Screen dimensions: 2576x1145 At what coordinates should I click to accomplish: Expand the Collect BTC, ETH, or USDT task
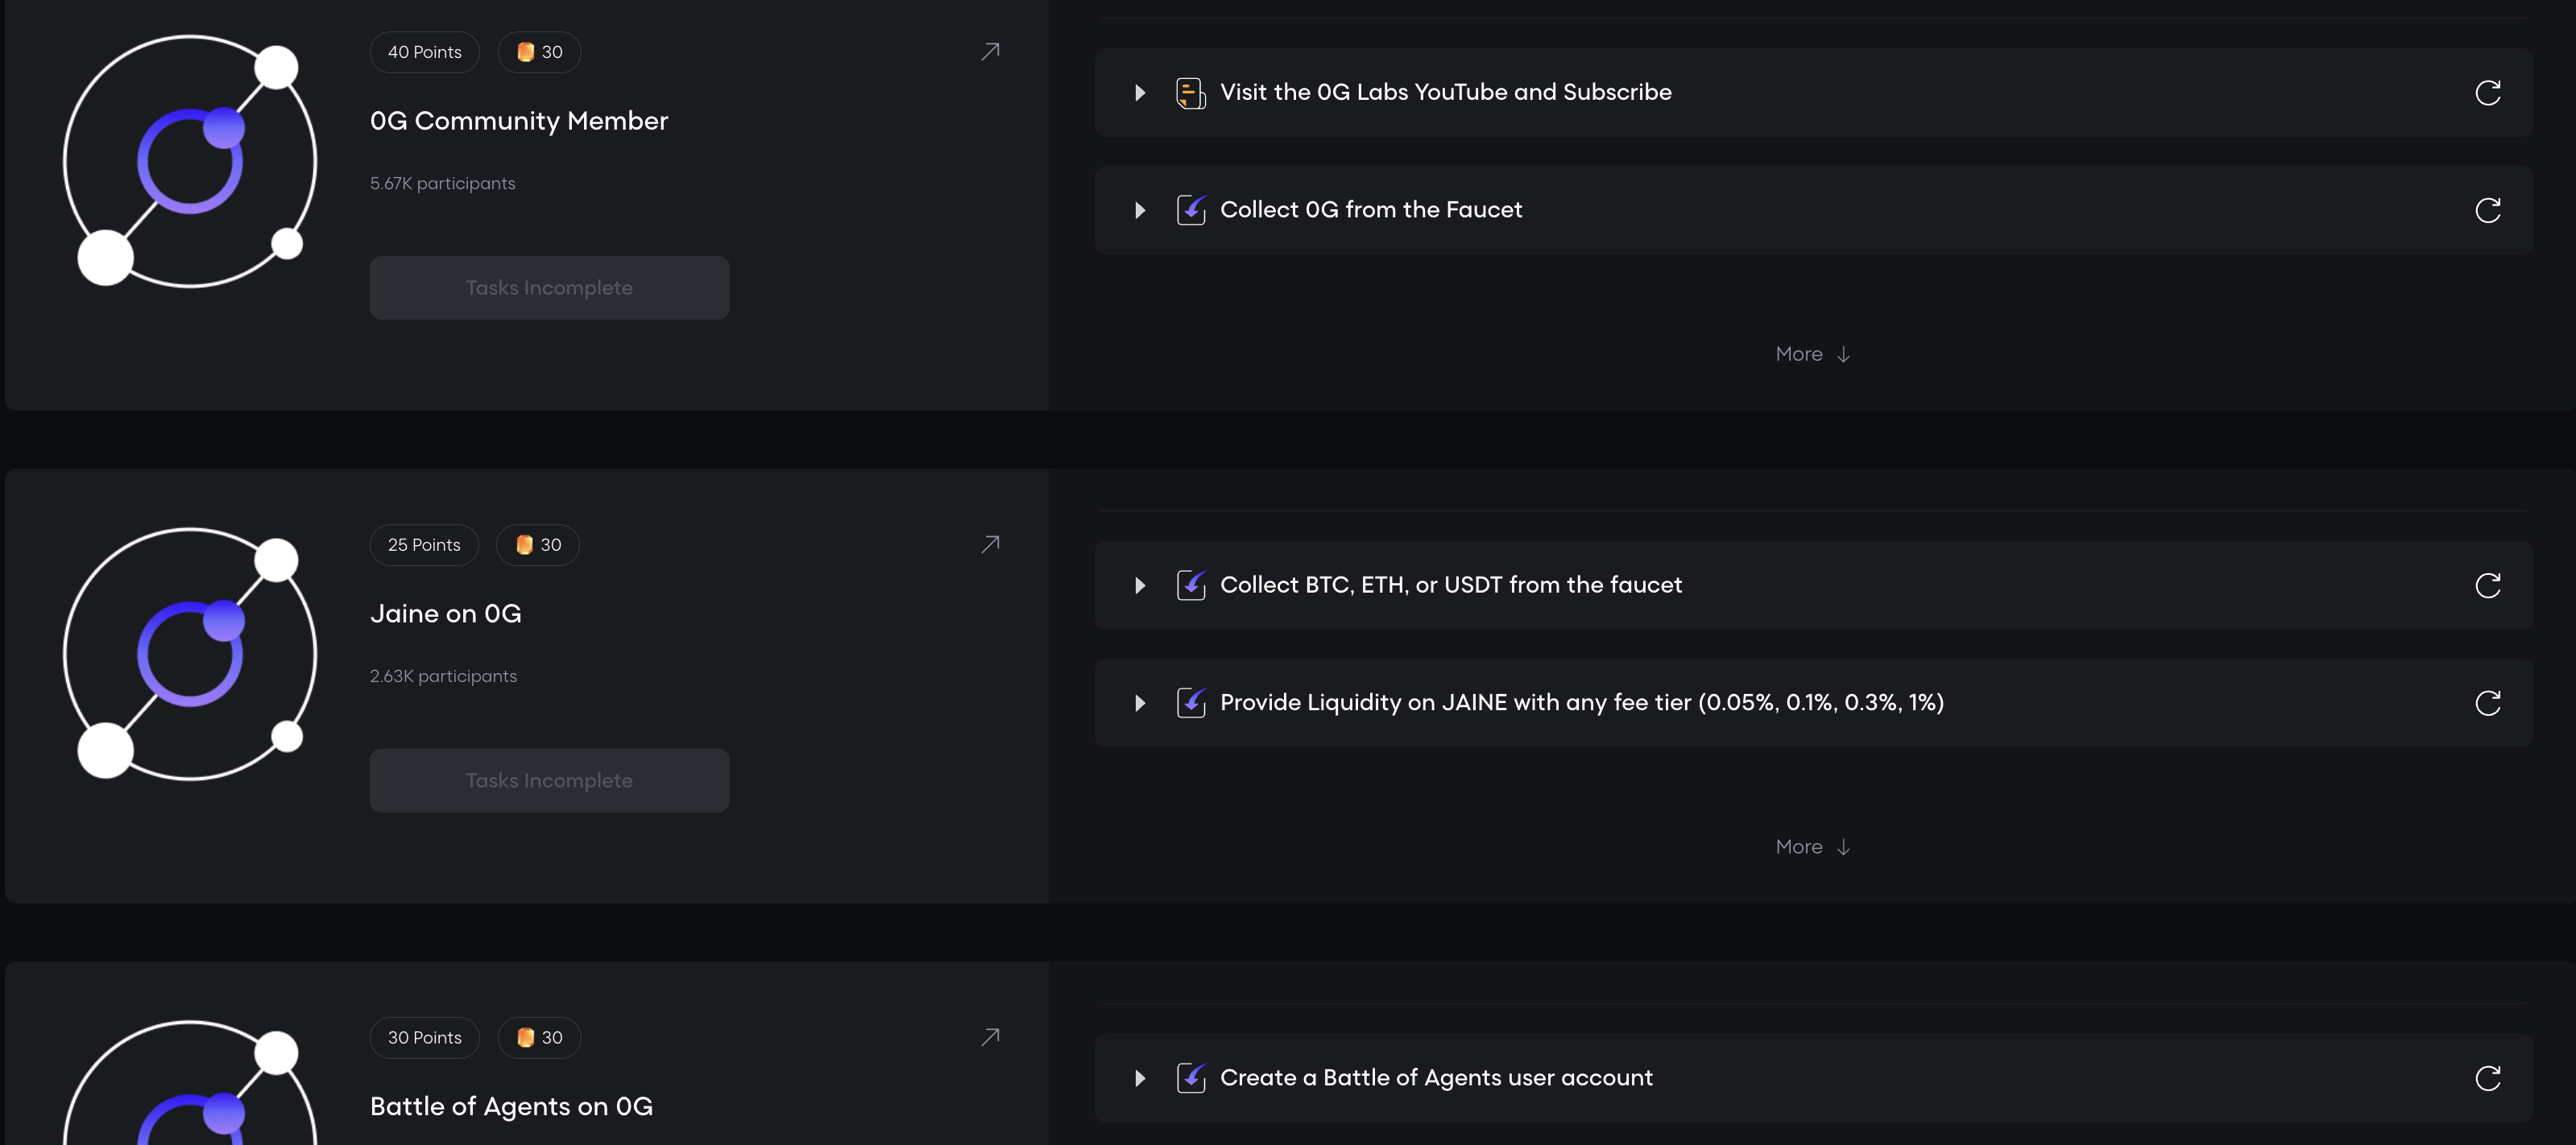click(x=1140, y=585)
